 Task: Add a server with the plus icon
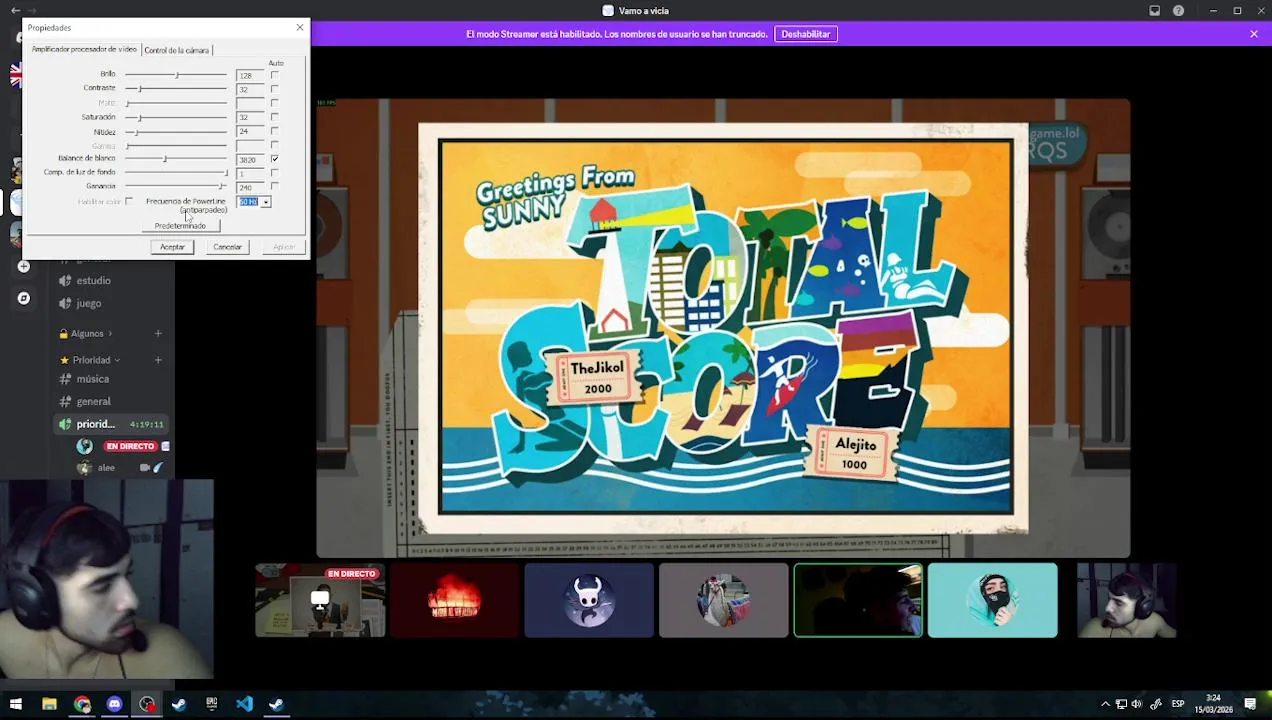[23, 267]
